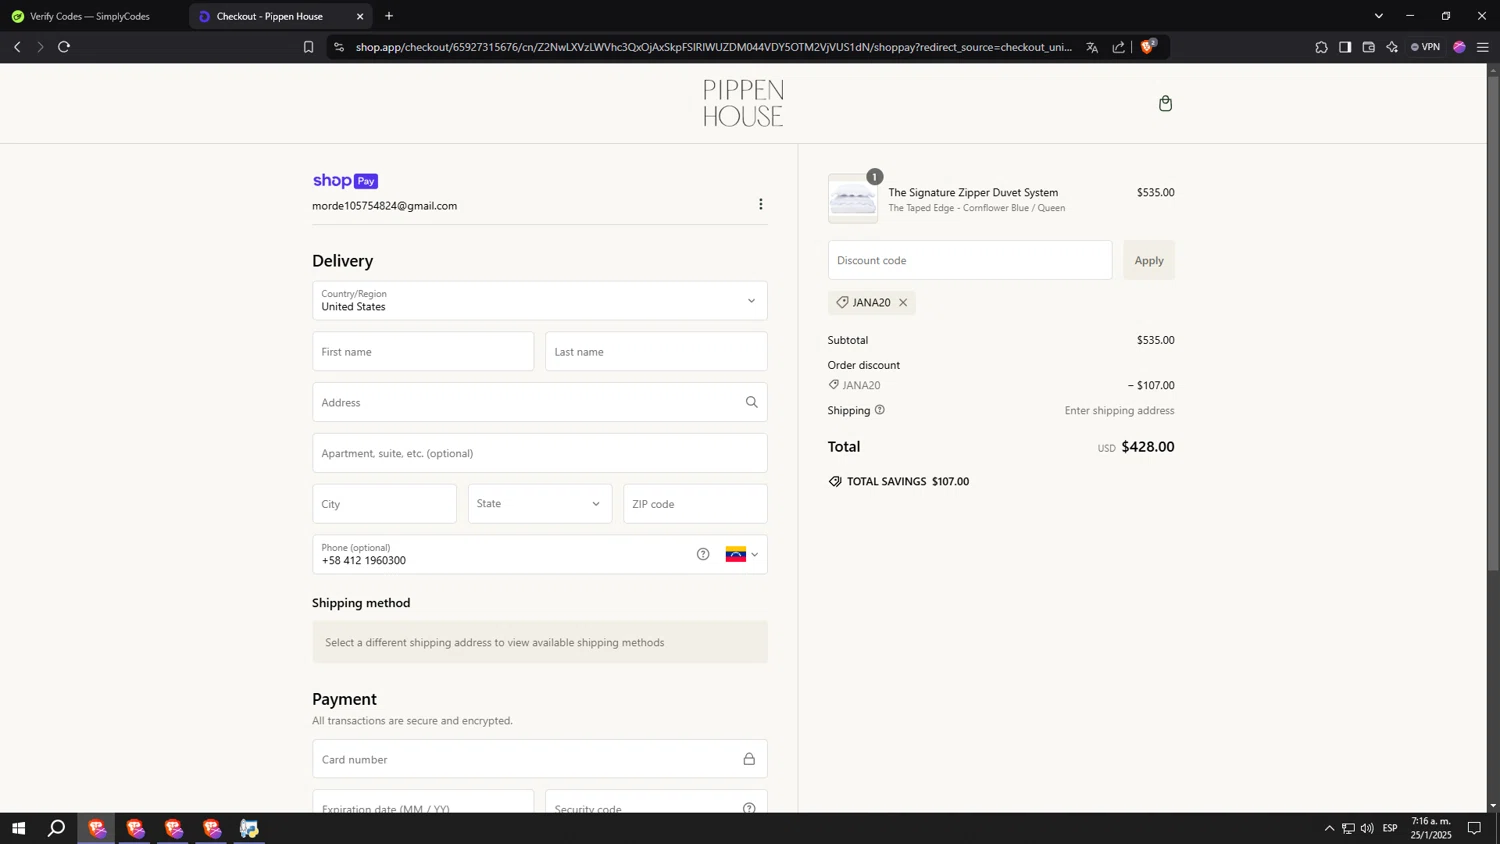Open browser extensions puzzle icon
Screen dimensions: 1500x844
point(1321,47)
